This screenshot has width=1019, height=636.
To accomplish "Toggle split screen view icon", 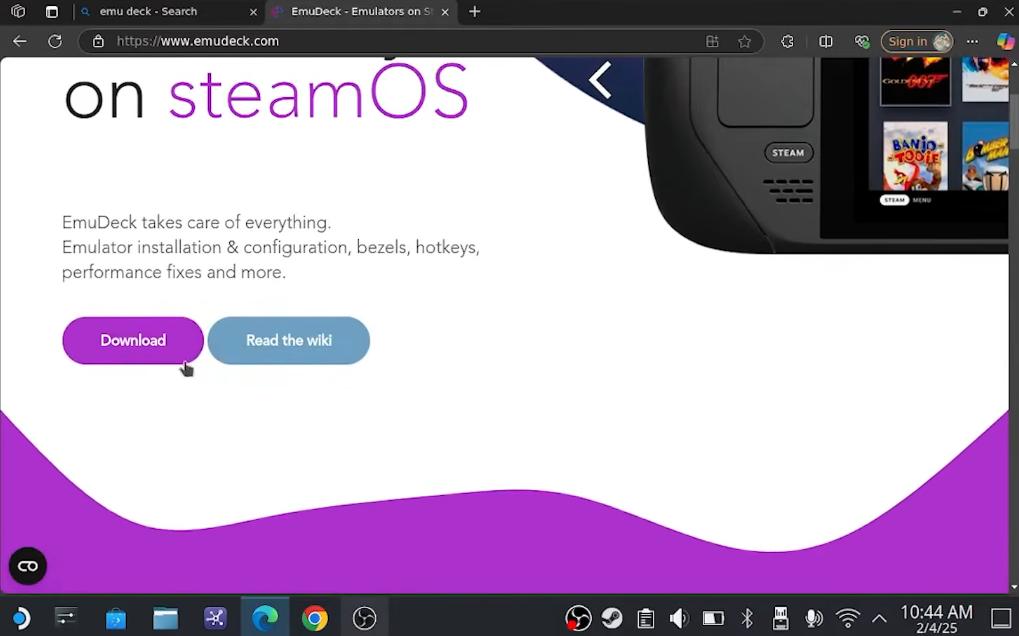I will point(825,42).
